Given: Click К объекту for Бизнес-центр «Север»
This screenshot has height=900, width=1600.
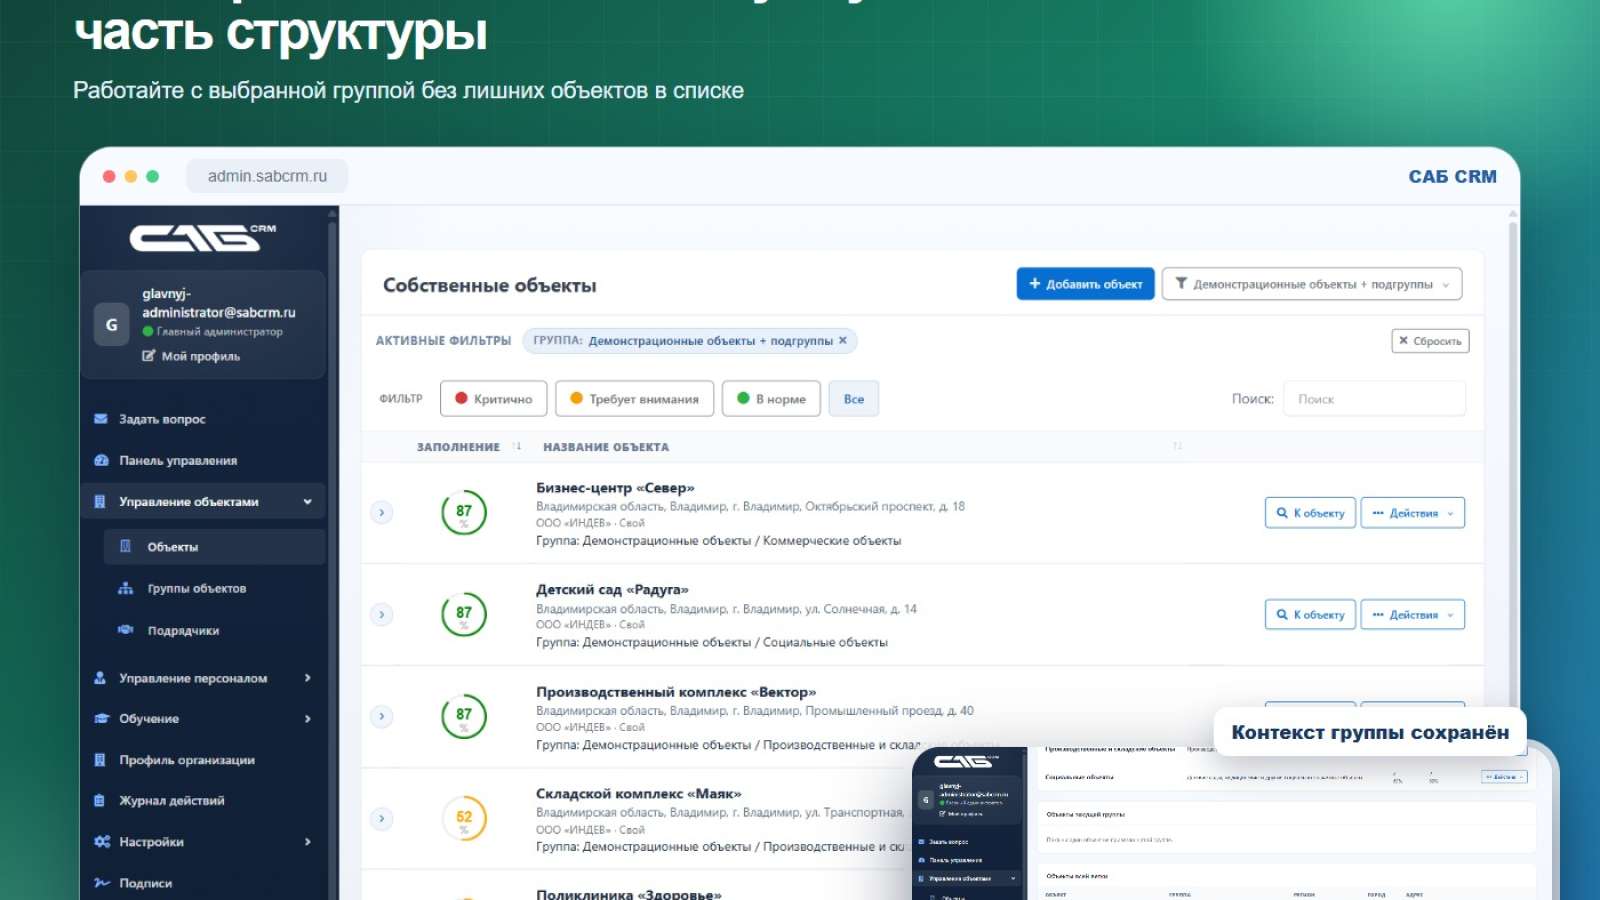Looking at the screenshot, I should click(1310, 513).
